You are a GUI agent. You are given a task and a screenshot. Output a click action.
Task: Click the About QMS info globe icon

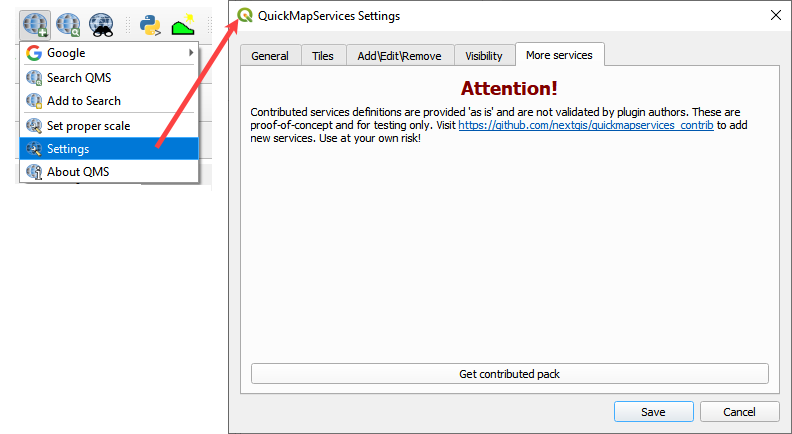[33, 171]
